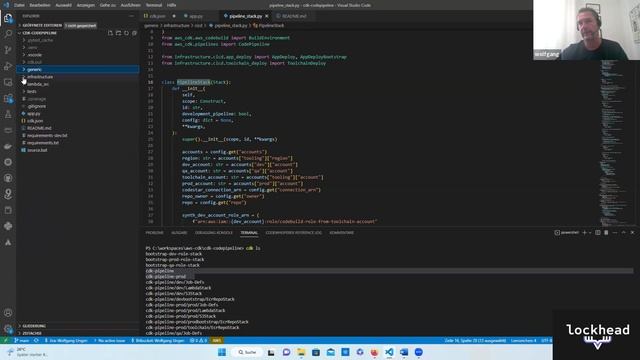Expand the infrastructure folder
Viewport: 640px width, 360px height.
(x=78, y=77)
